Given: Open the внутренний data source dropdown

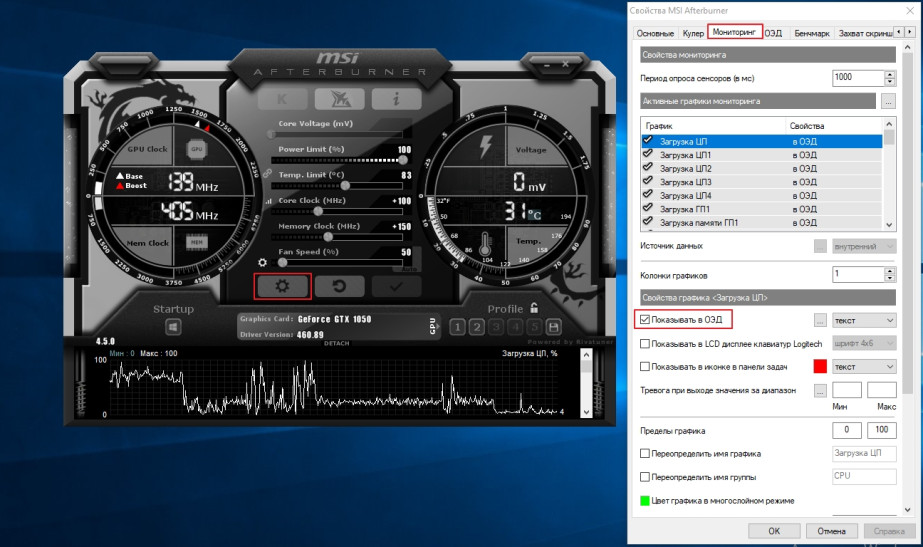Looking at the screenshot, I should pos(864,246).
